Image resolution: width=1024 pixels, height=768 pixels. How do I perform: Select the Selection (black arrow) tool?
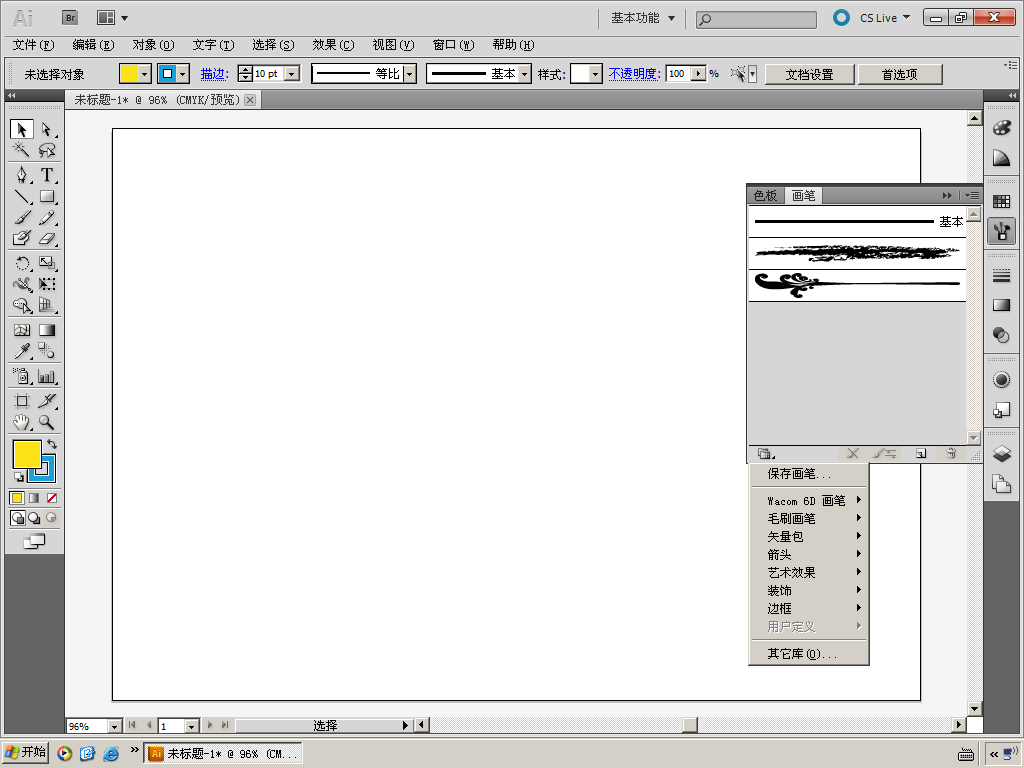point(22,129)
